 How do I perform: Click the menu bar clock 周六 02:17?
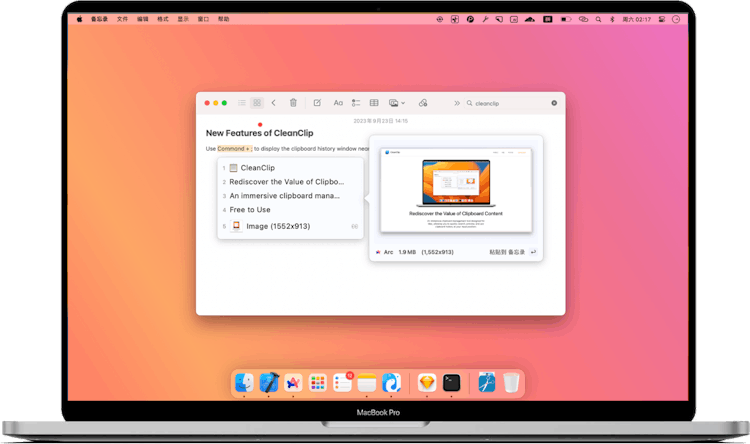click(x=637, y=20)
